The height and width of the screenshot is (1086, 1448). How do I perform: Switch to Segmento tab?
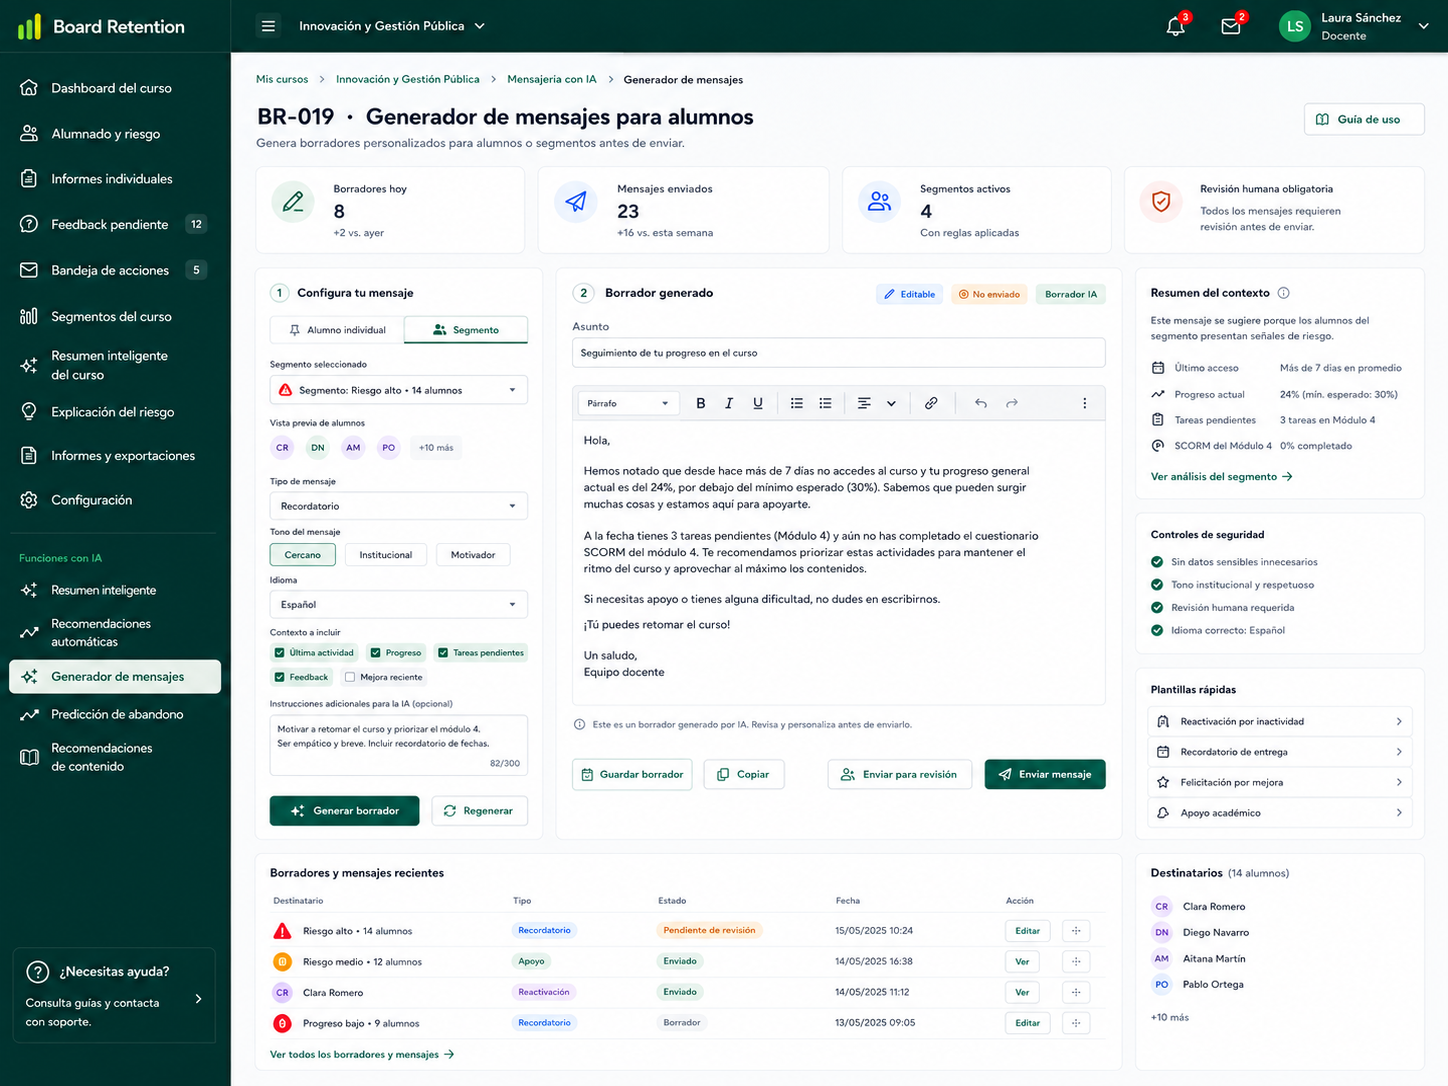coord(466,330)
